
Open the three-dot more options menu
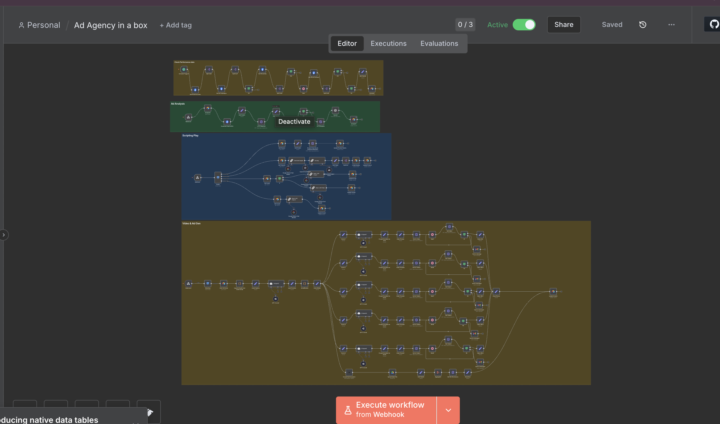(671, 24)
